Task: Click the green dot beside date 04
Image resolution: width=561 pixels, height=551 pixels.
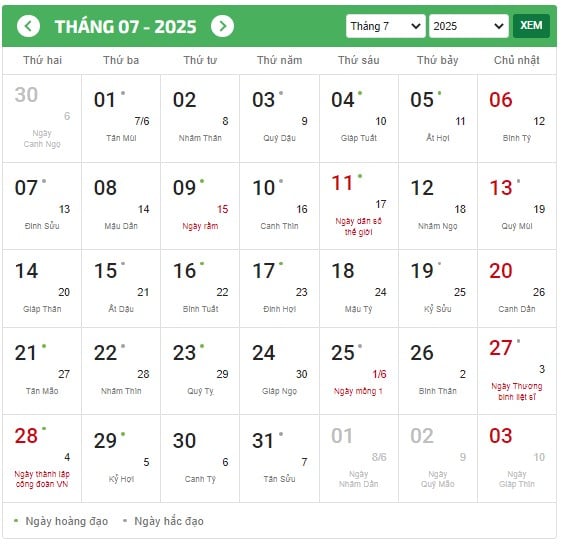Action: (x=360, y=93)
